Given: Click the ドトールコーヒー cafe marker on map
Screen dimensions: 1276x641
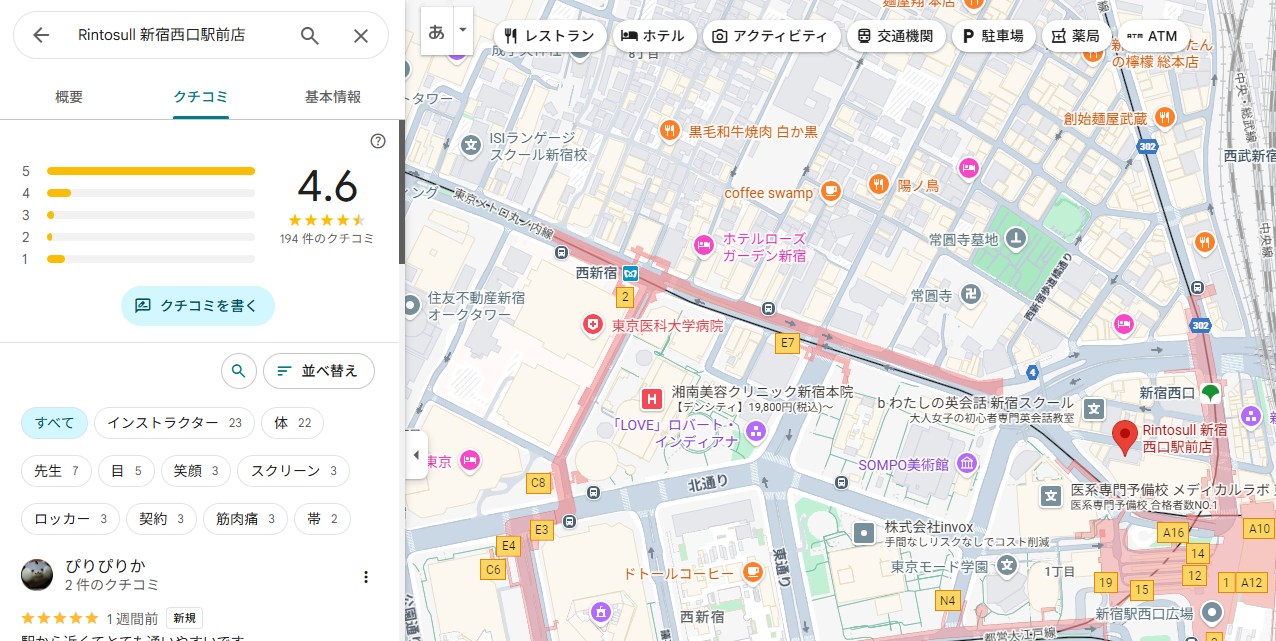Looking at the screenshot, I should click(x=752, y=573).
